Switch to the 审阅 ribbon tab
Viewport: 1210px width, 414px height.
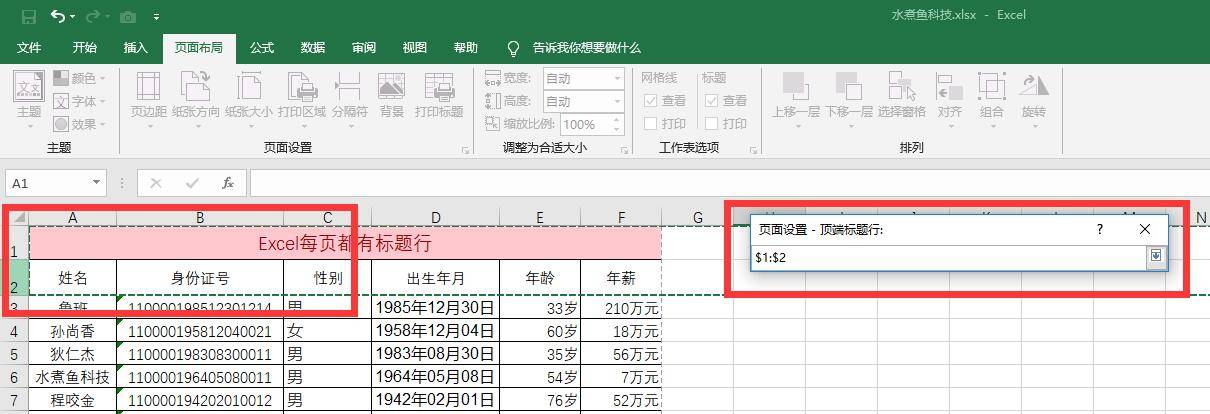[x=364, y=48]
